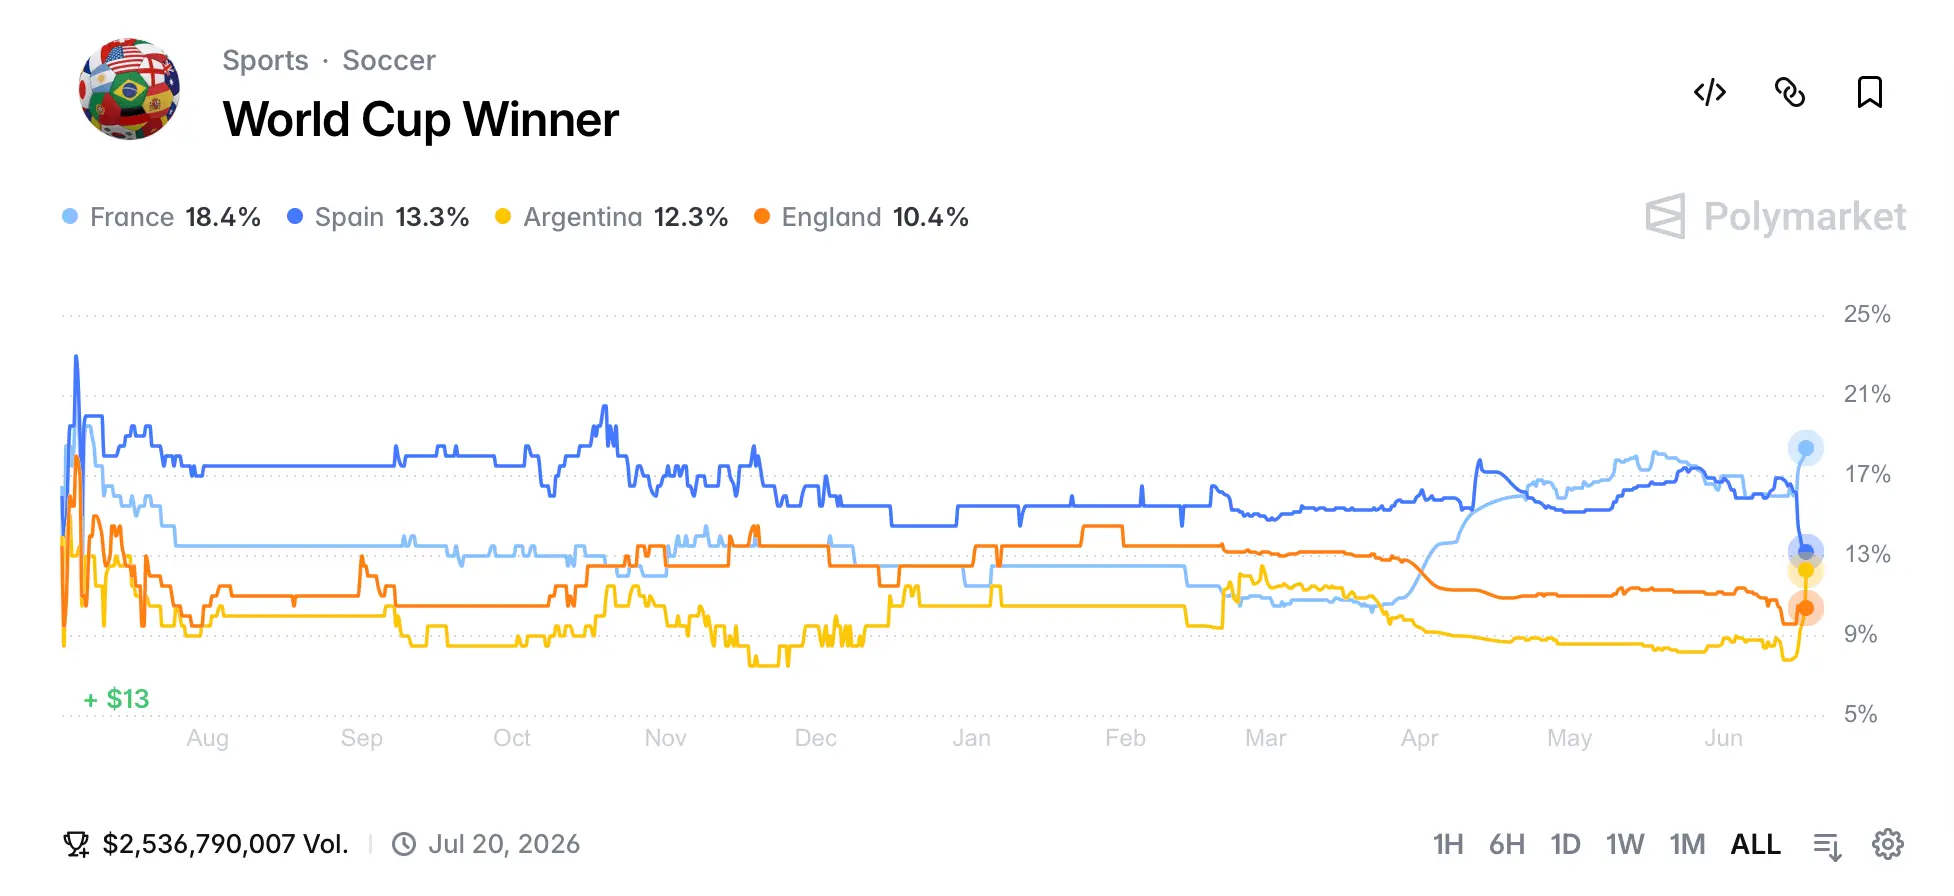Screen dimensions: 1954x896
Task: Select the 1H time range
Action: coord(1448,845)
